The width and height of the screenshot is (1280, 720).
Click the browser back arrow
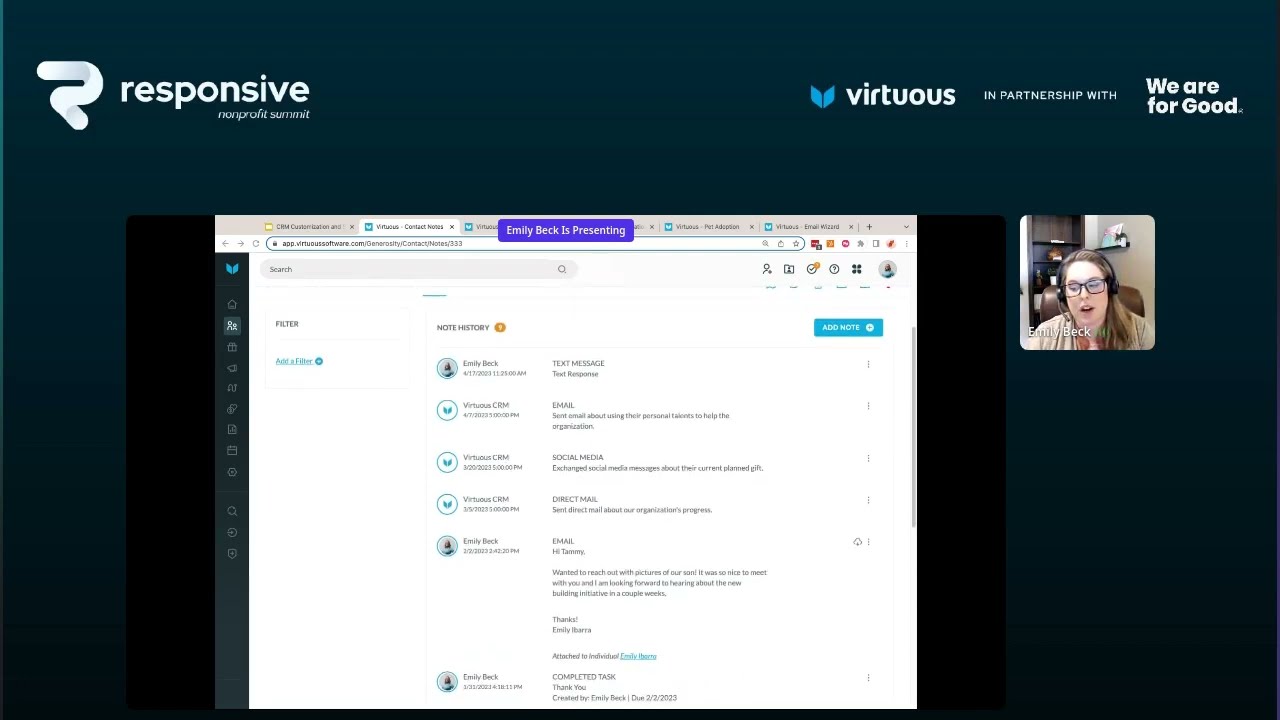click(x=225, y=244)
